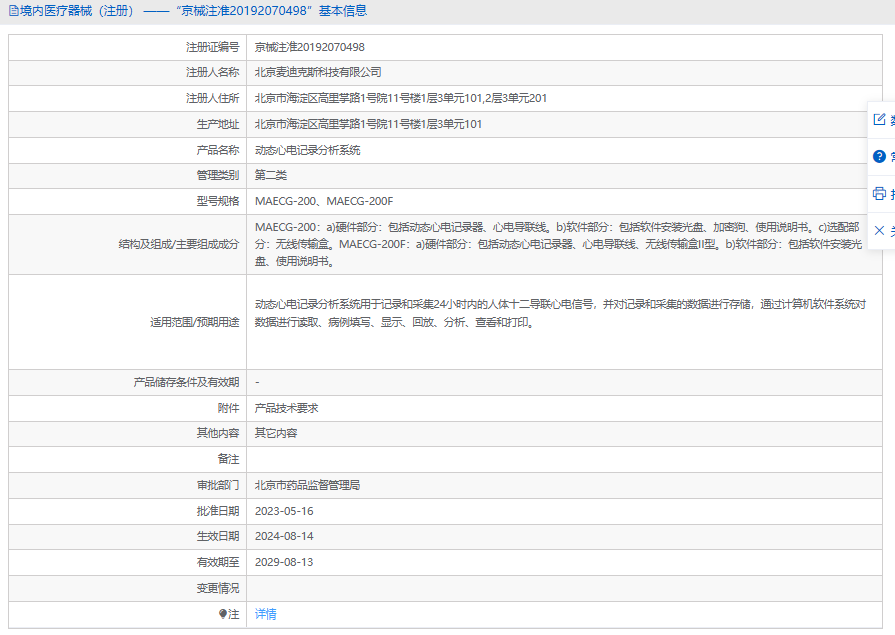Screen dimensions: 895x635
Task: Click the 变更情况 label
Action: point(217,588)
